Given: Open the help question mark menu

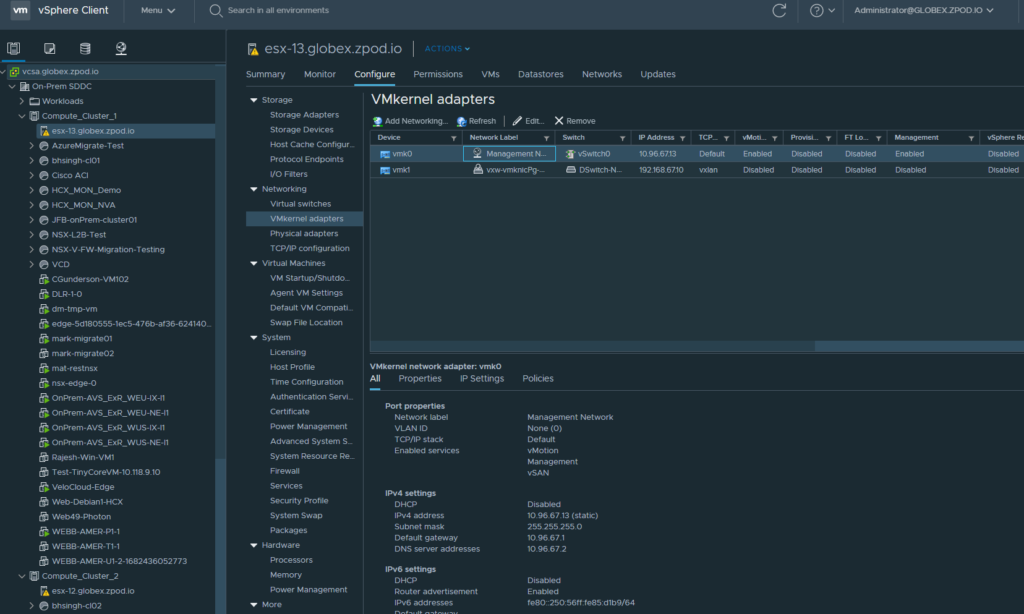Looking at the screenshot, I should (x=822, y=10).
